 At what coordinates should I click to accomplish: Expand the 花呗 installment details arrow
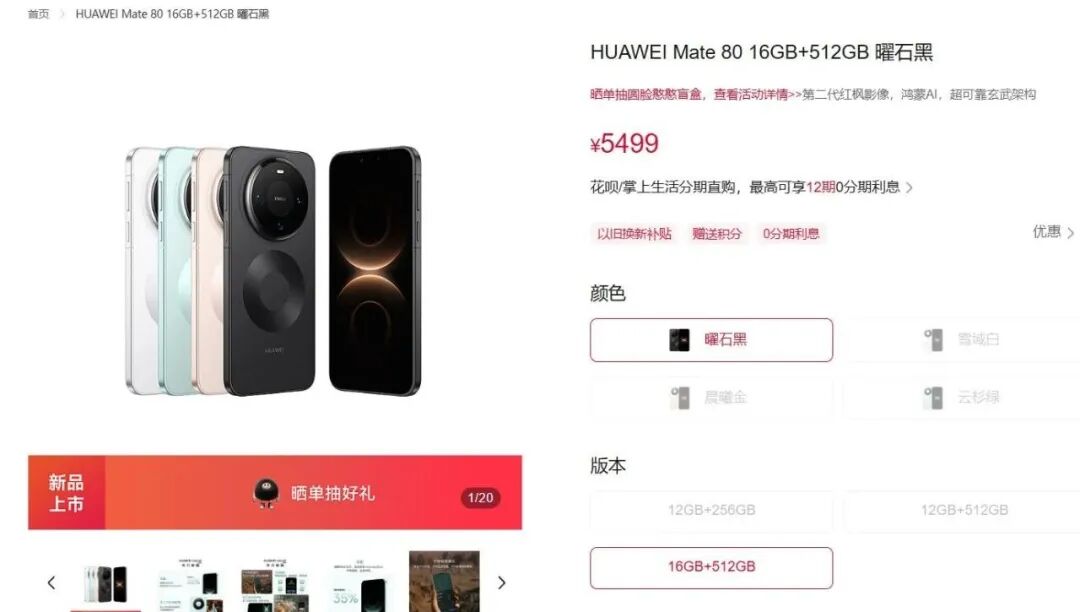[909, 187]
